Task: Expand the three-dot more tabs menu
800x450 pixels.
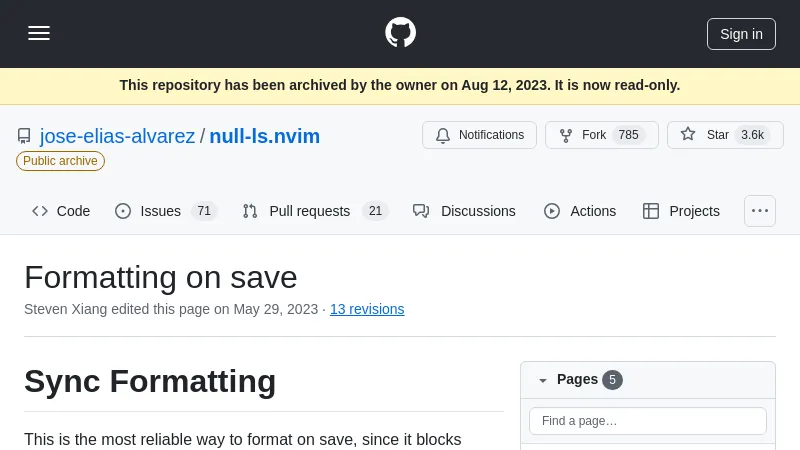Action: click(760, 211)
